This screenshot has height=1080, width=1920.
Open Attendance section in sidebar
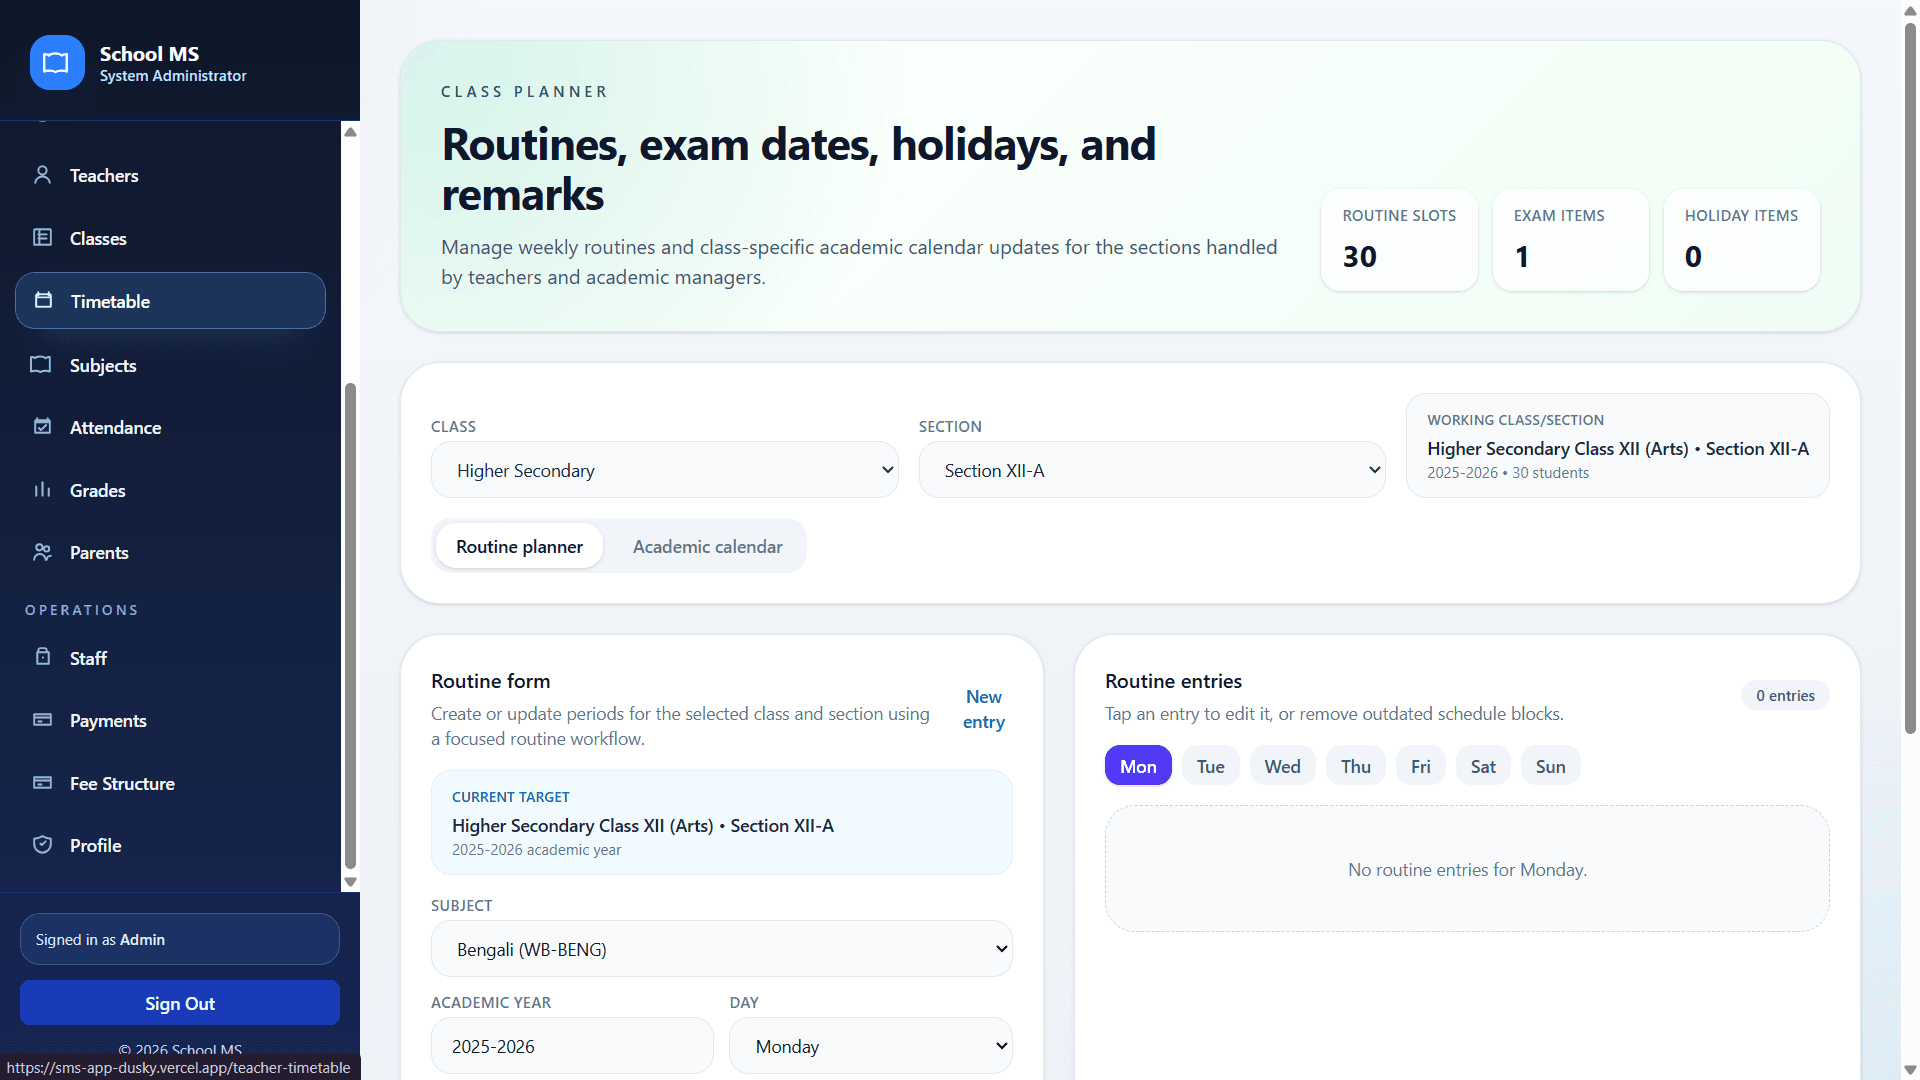coord(170,428)
